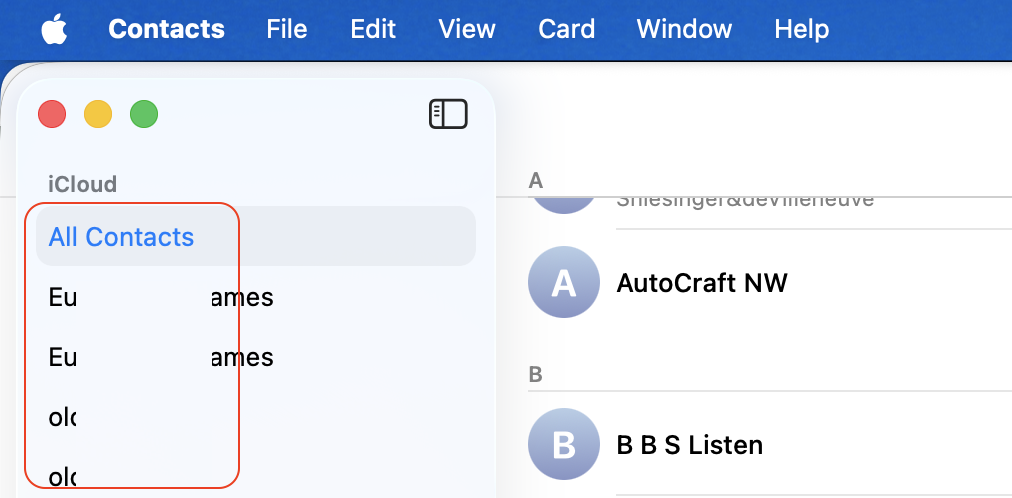Open the Card menu
This screenshot has height=498, width=1012.
point(566,29)
